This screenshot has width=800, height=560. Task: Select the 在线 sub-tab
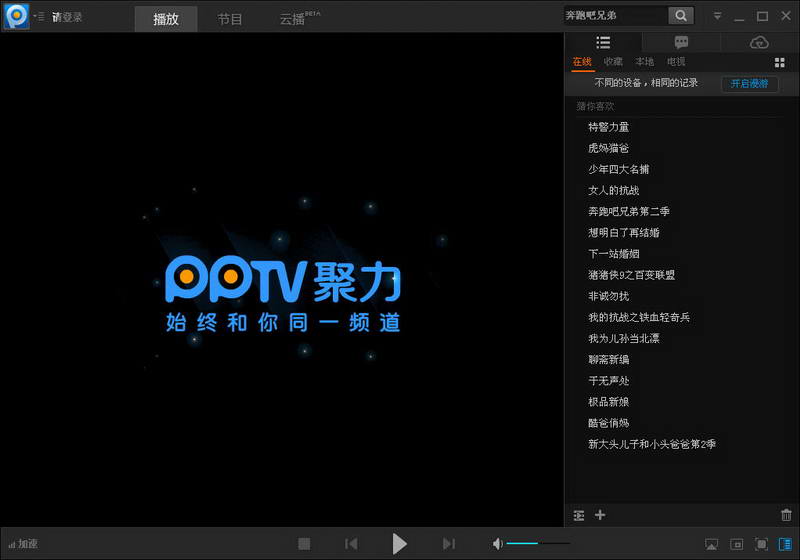(x=582, y=62)
